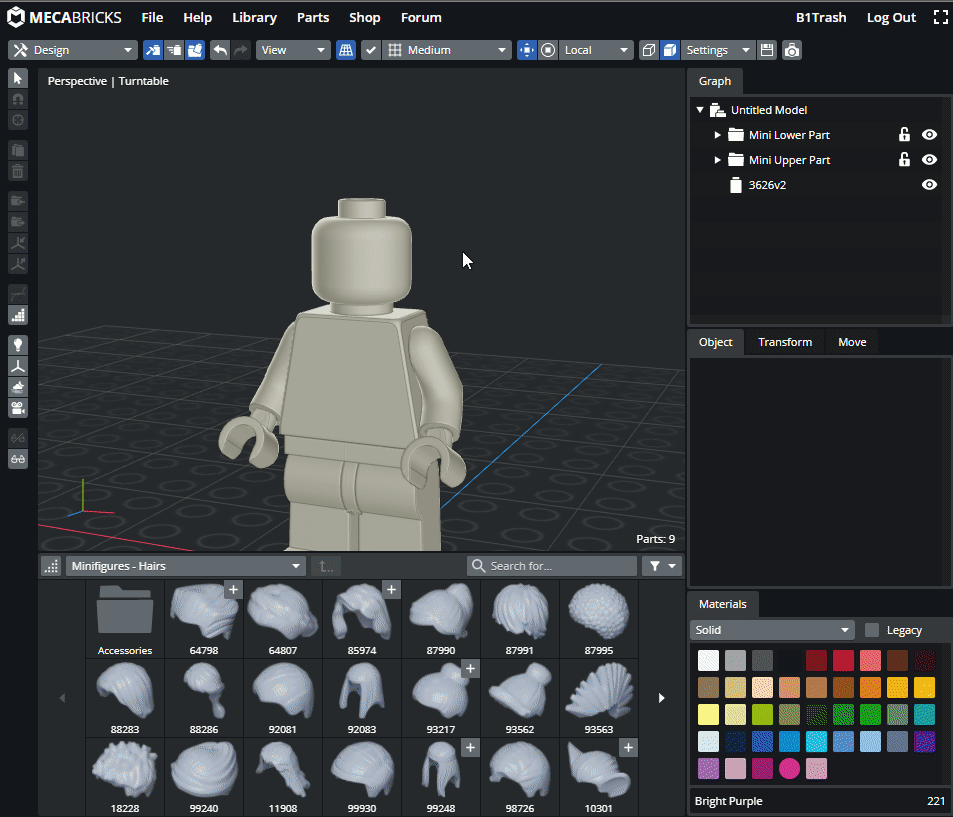Click the Log Out link
Screen dimensions: 953x817
(x=891, y=18)
